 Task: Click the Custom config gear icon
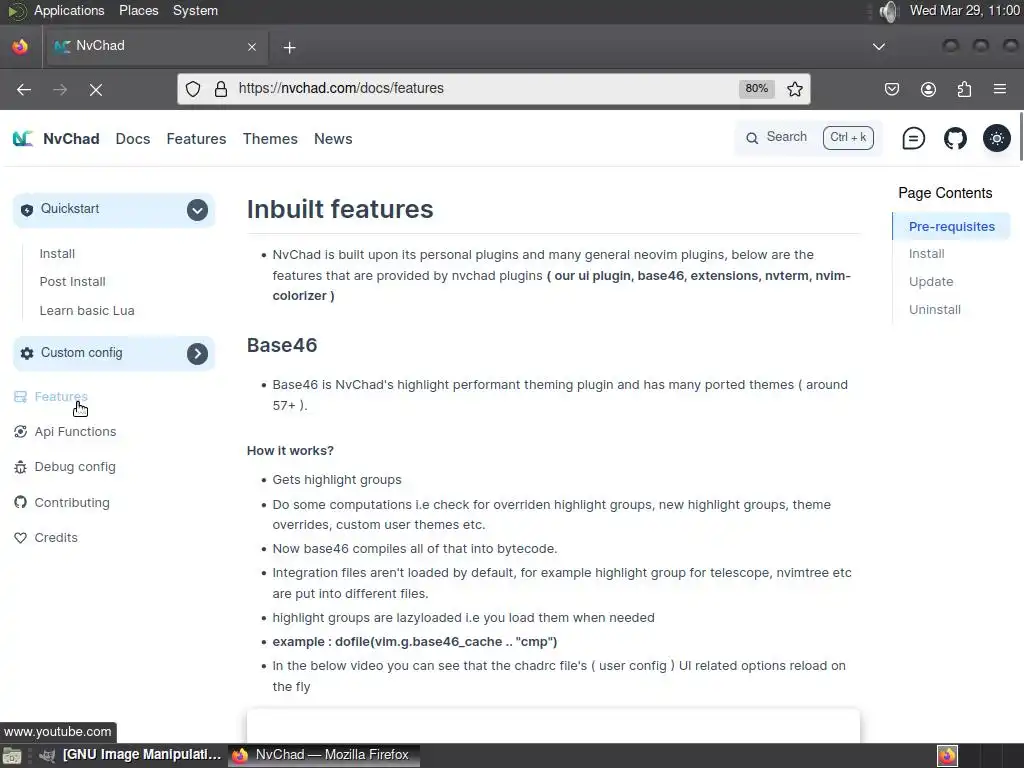point(27,353)
